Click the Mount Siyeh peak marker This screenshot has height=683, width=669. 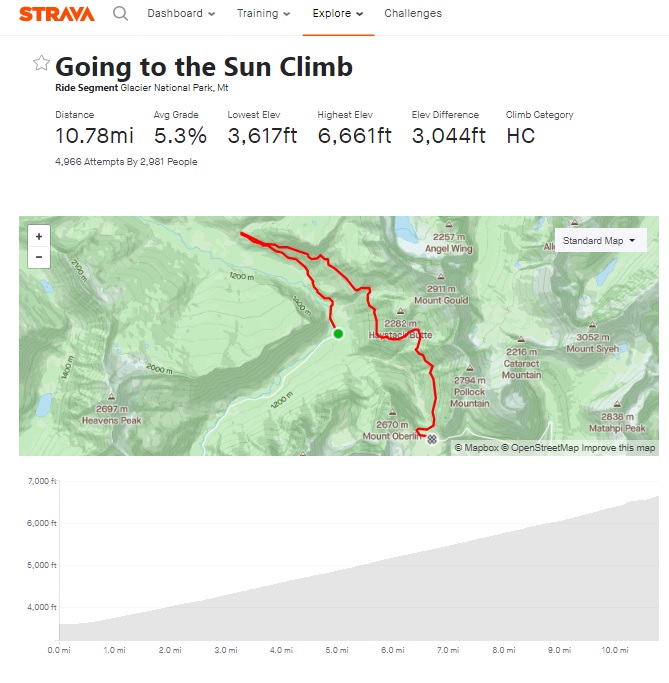[592, 325]
